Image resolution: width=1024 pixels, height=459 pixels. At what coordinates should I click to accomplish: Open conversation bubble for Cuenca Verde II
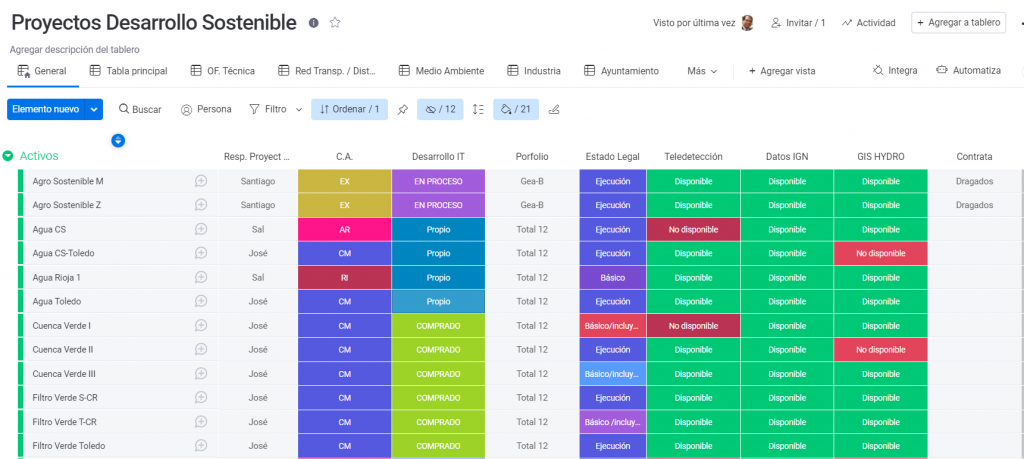(201, 349)
